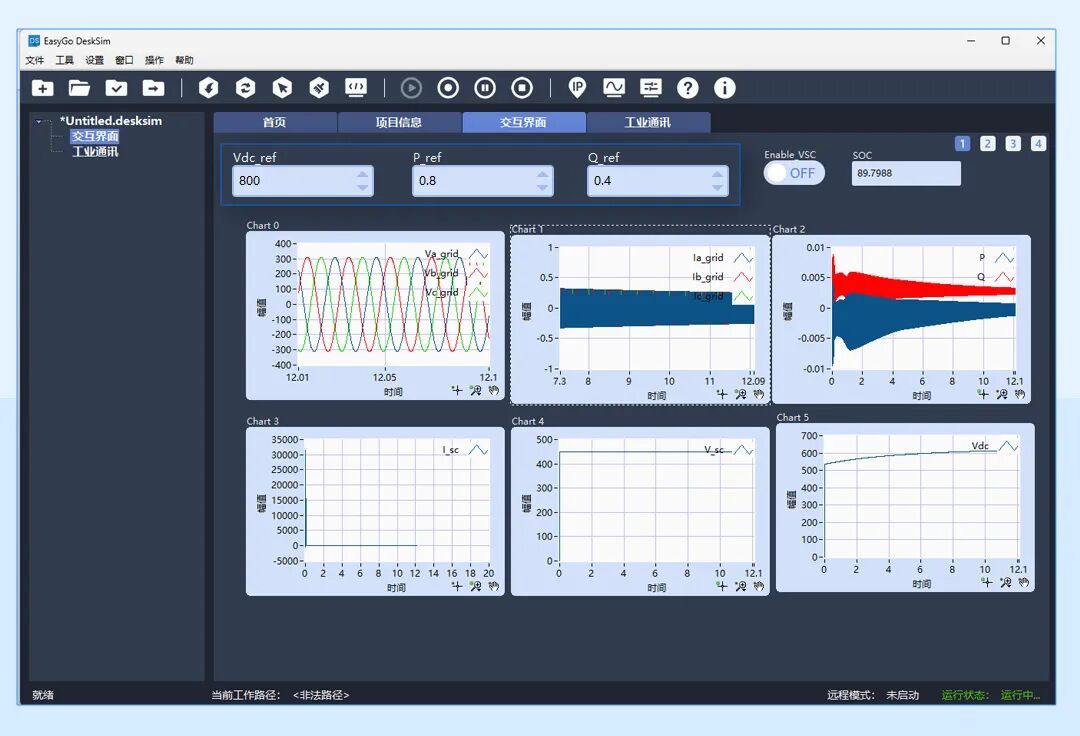Click the IP address pin icon
Image resolution: width=1080 pixels, height=736 pixels.
(x=577, y=88)
